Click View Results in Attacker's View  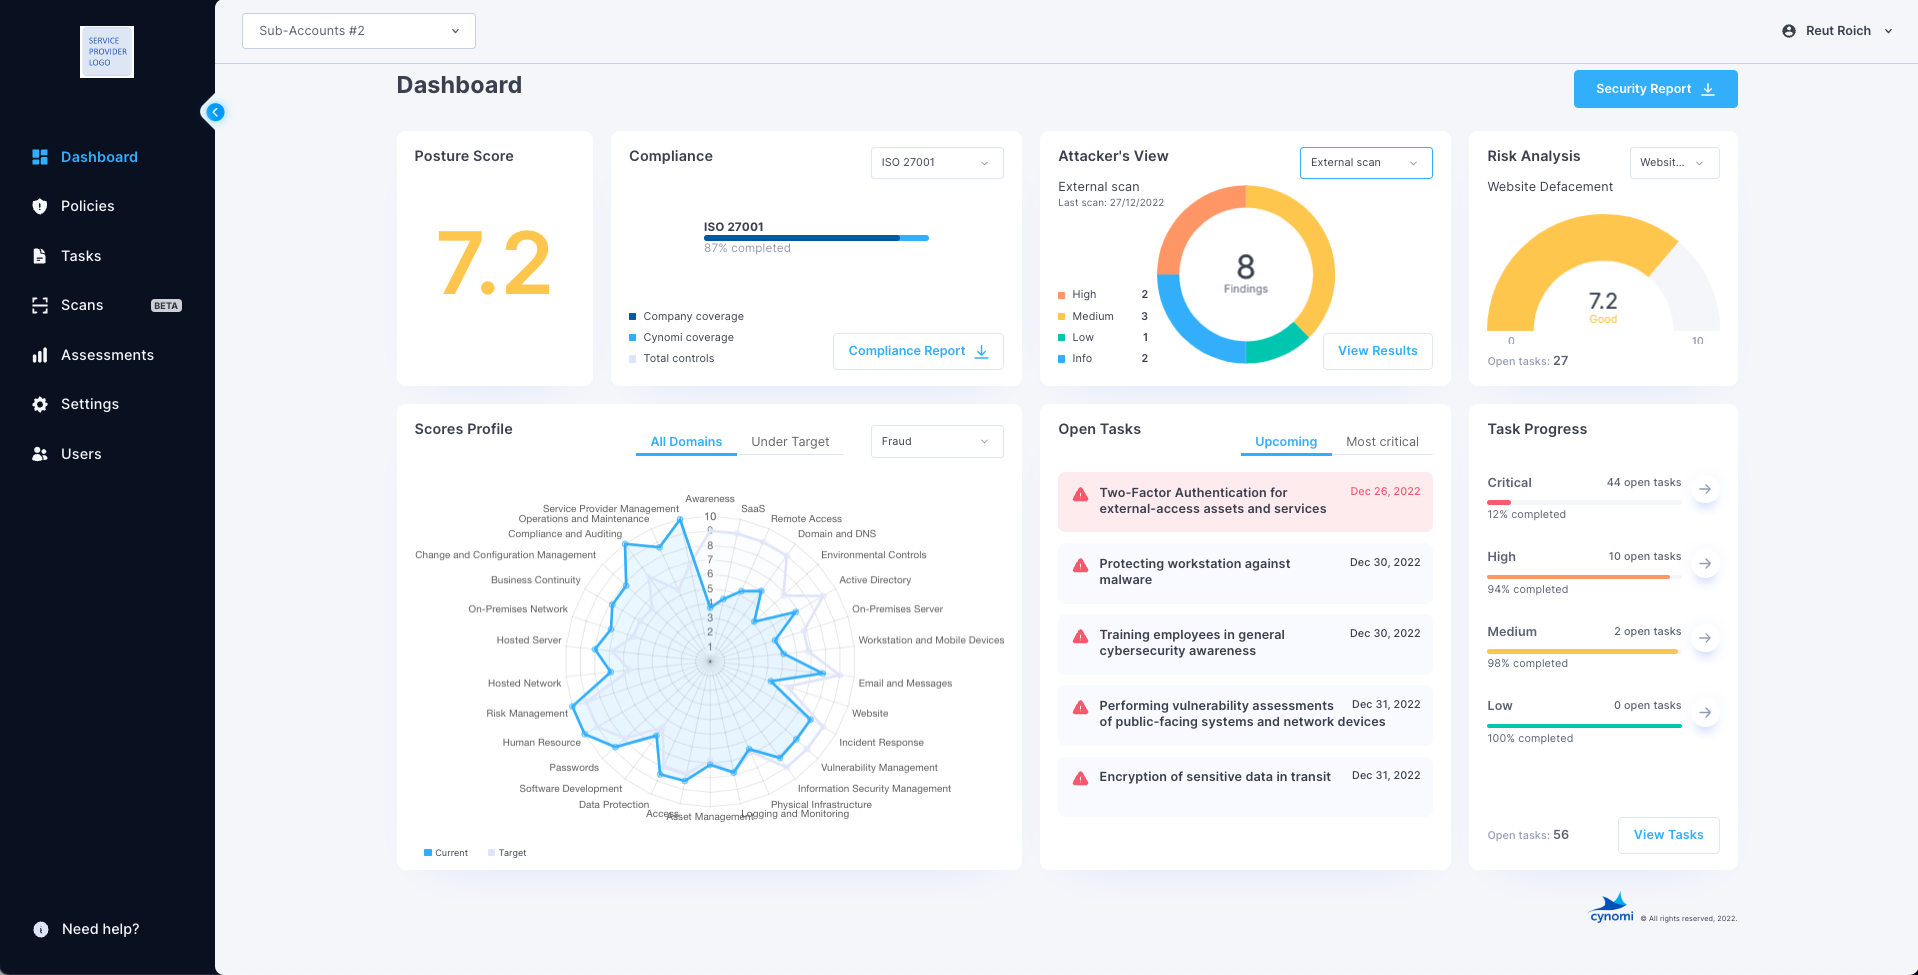tap(1377, 351)
